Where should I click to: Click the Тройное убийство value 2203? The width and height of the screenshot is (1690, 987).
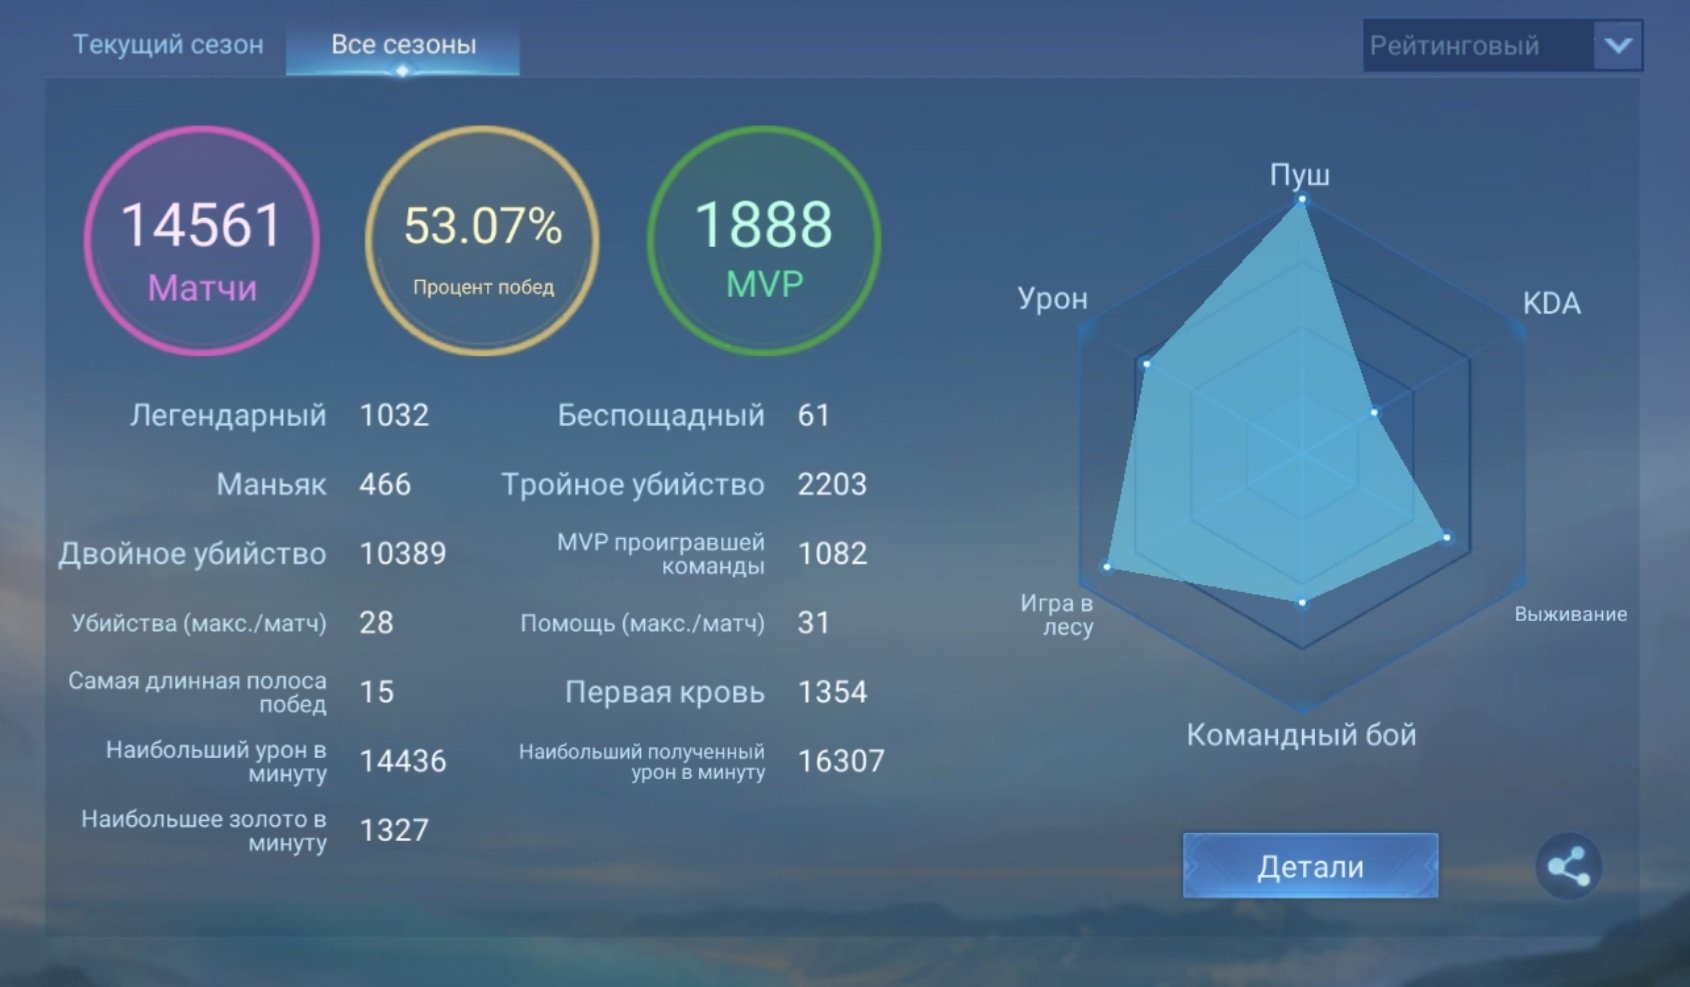[x=832, y=484]
